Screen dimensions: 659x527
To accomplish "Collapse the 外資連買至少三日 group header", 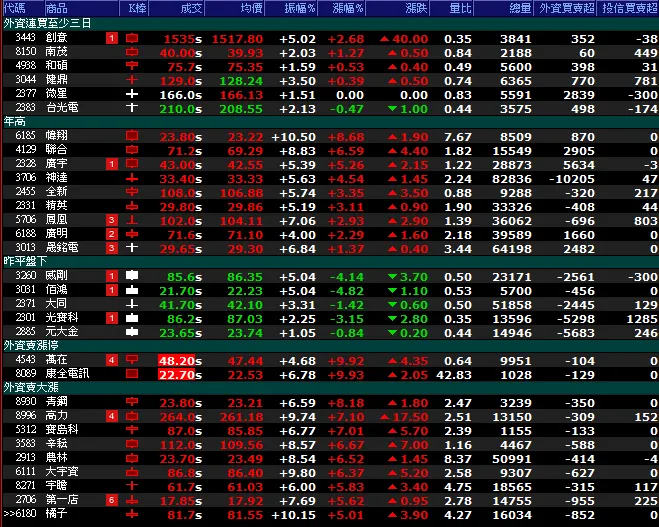I will (x=330, y=24).
